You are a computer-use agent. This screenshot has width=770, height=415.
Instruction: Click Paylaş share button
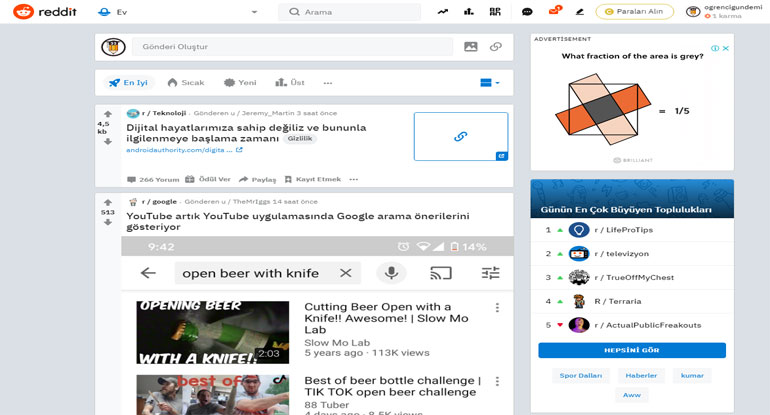pos(257,179)
